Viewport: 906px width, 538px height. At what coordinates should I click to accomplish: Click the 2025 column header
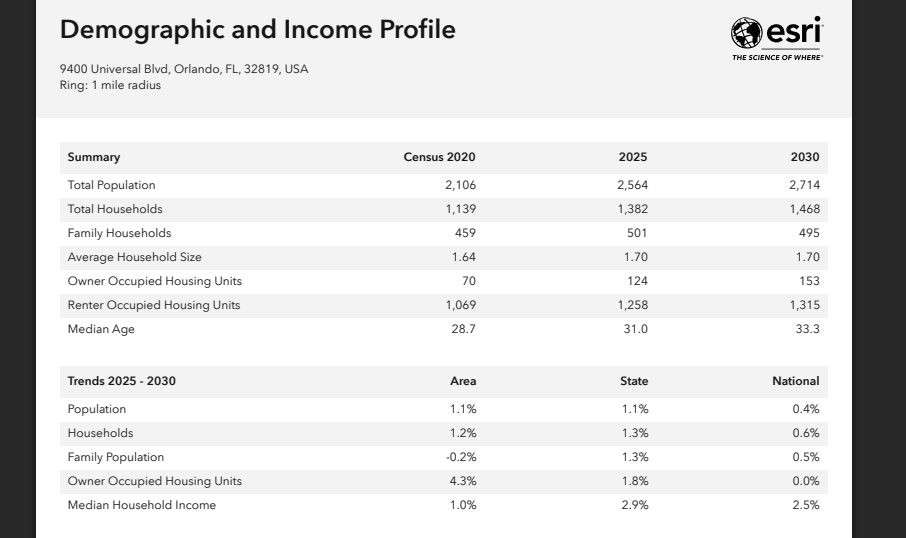[633, 157]
